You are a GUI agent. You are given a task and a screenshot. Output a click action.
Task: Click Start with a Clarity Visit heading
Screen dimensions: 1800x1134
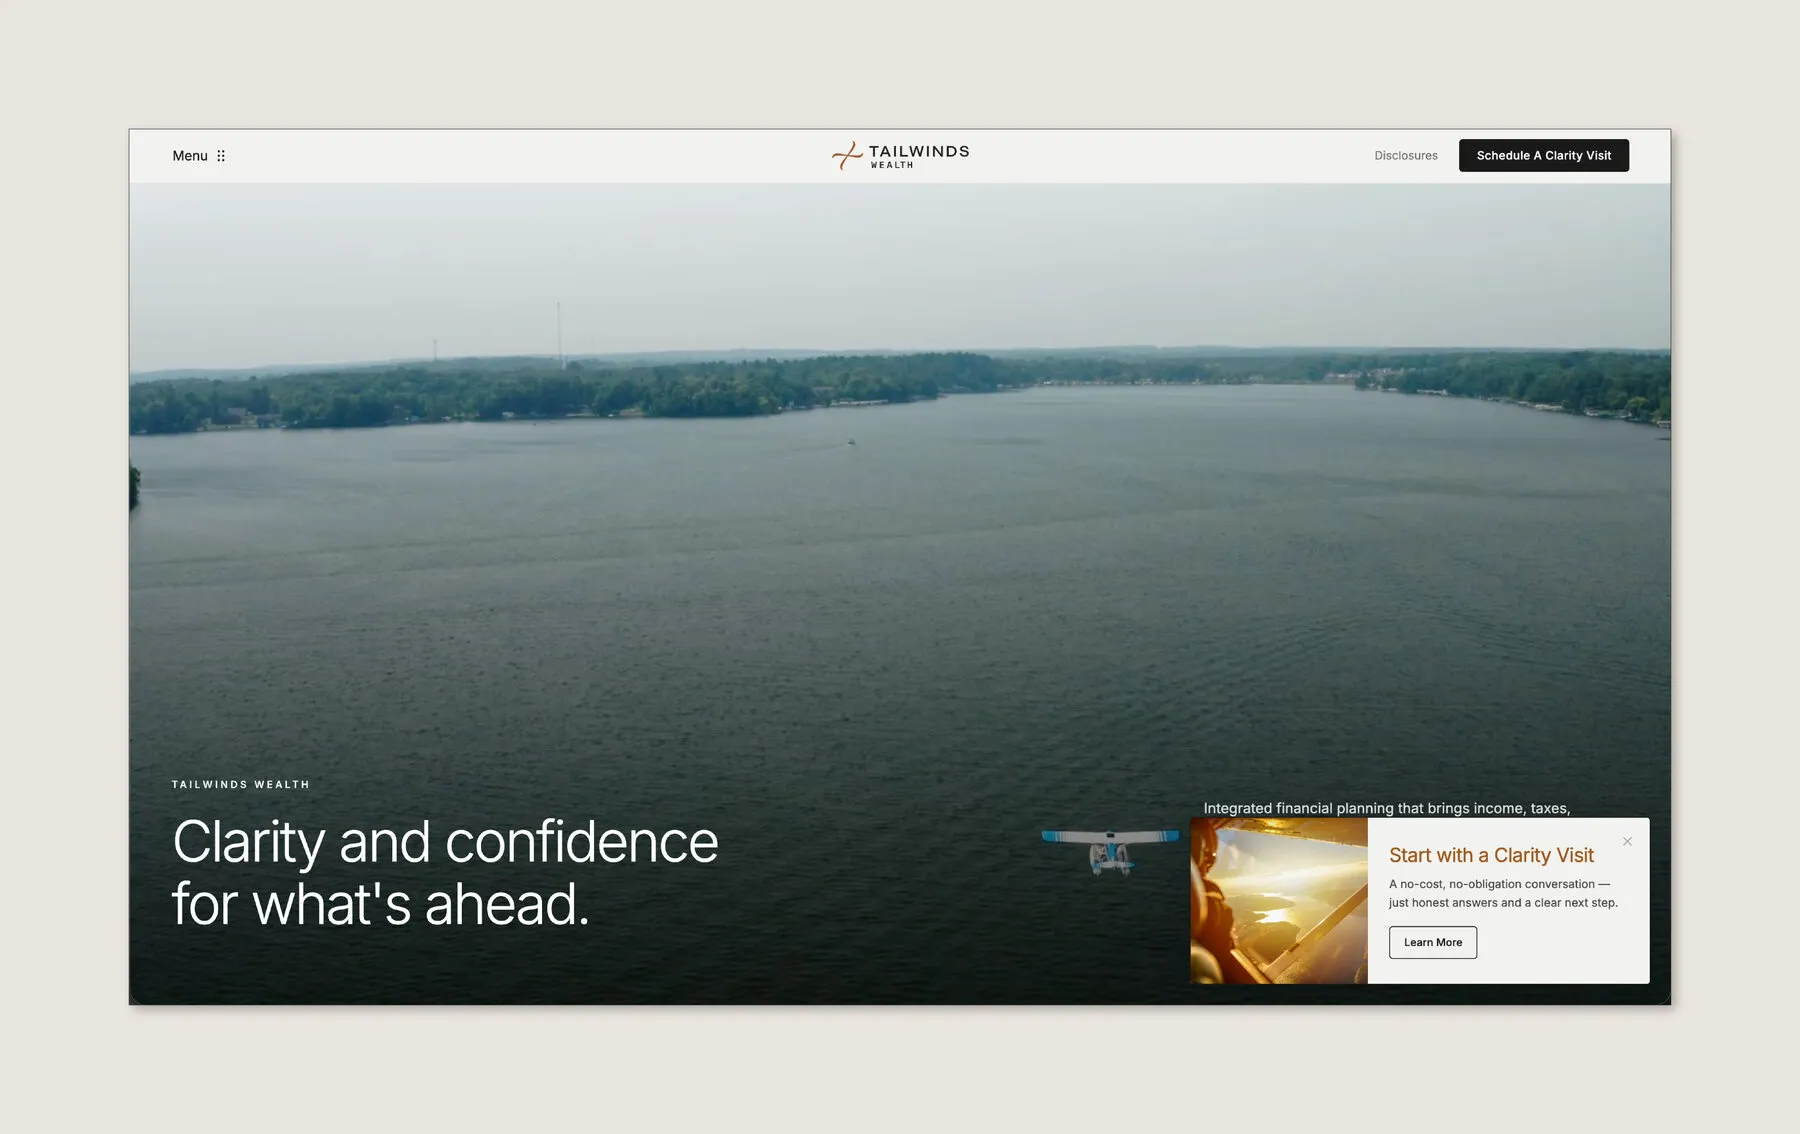pos(1491,855)
